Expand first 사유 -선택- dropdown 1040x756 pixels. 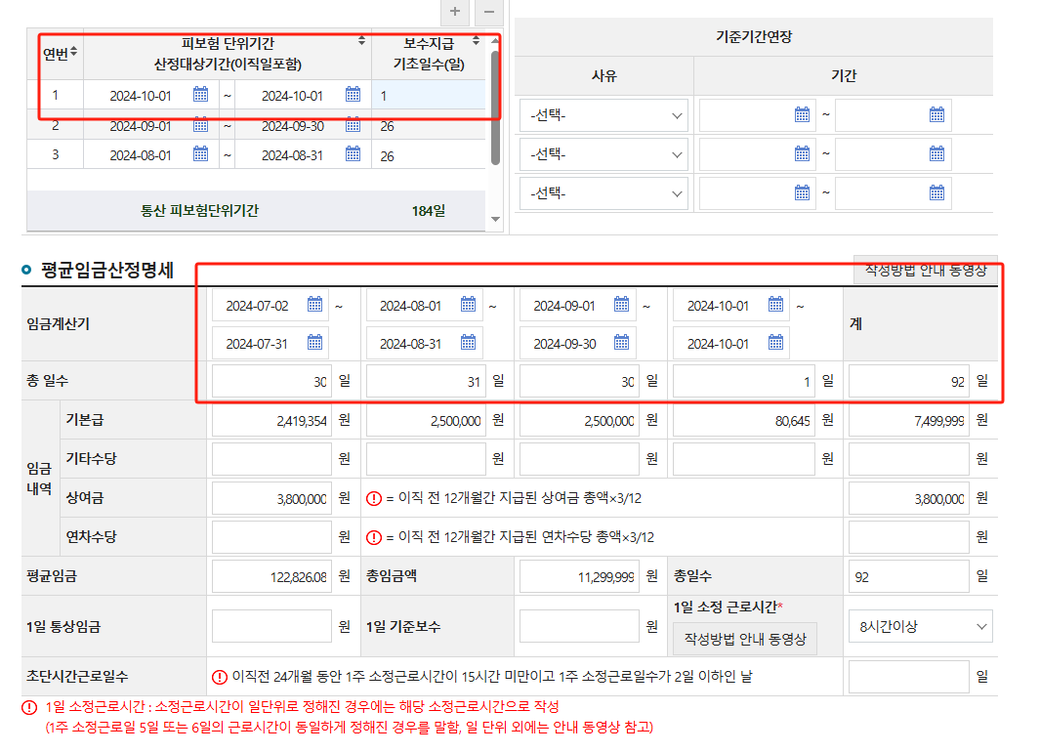(x=603, y=116)
